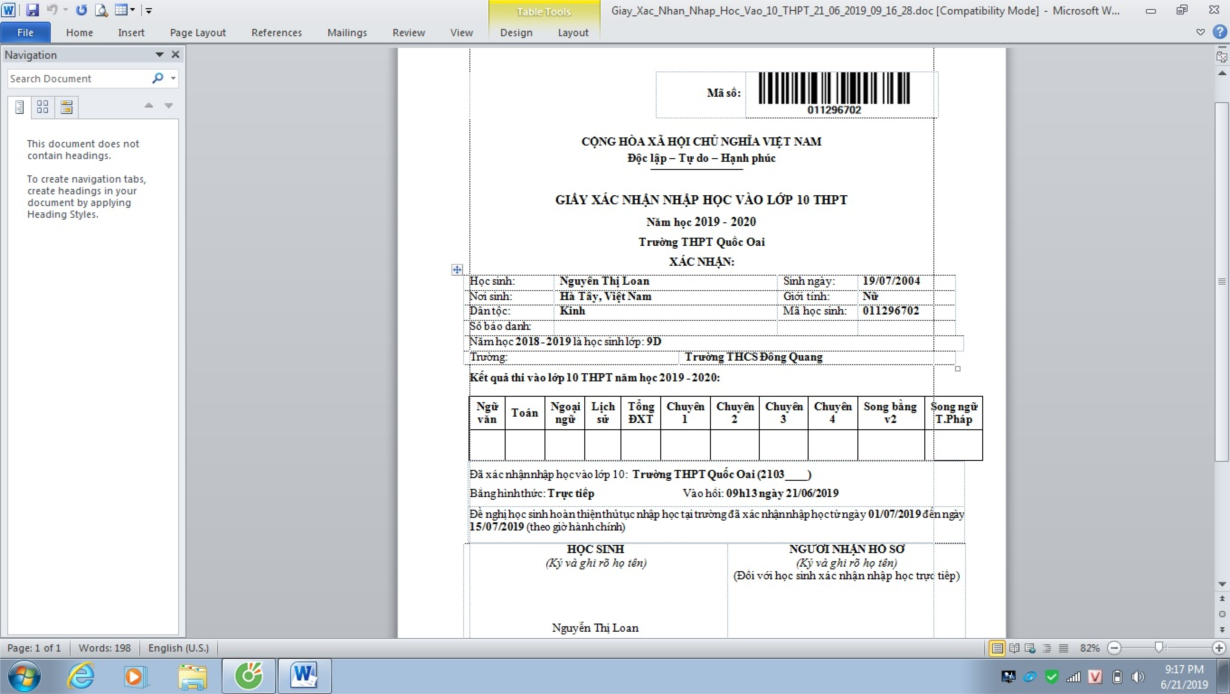
Task: Click the Search Document input field
Action: pyautogui.click(x=78, y=78)
